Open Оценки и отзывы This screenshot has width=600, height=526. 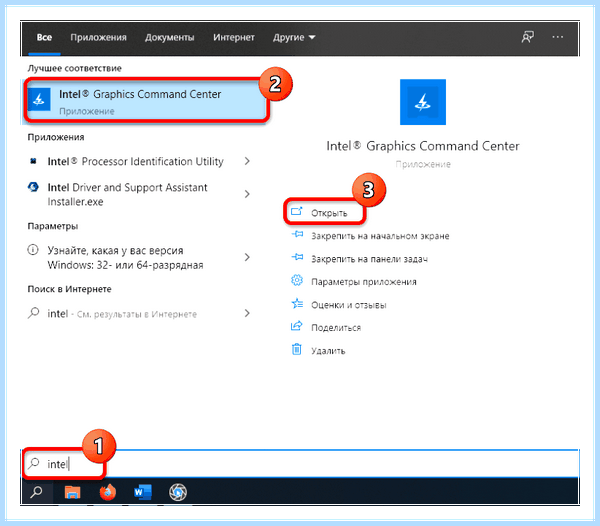pyautogui.click(x=349, y=305)
